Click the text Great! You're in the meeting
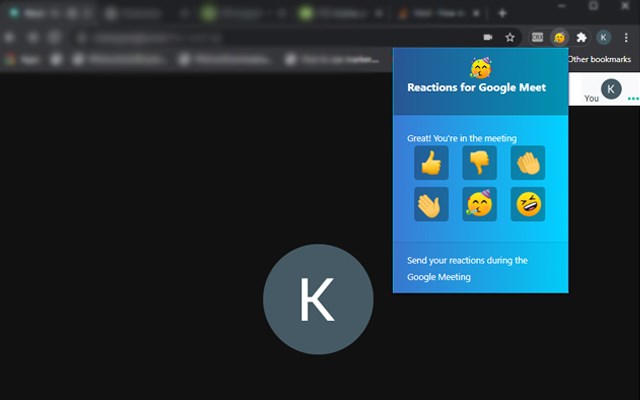This screenshot has height=400, width=640. (462, 138)
